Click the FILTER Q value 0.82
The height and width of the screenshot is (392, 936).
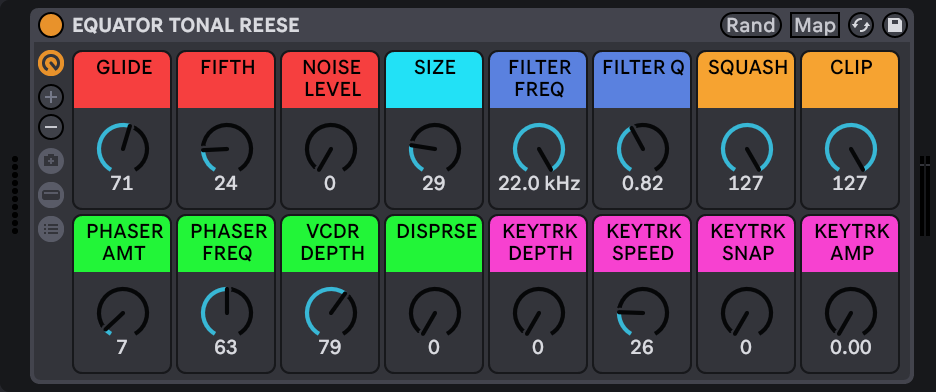[642, 183]
